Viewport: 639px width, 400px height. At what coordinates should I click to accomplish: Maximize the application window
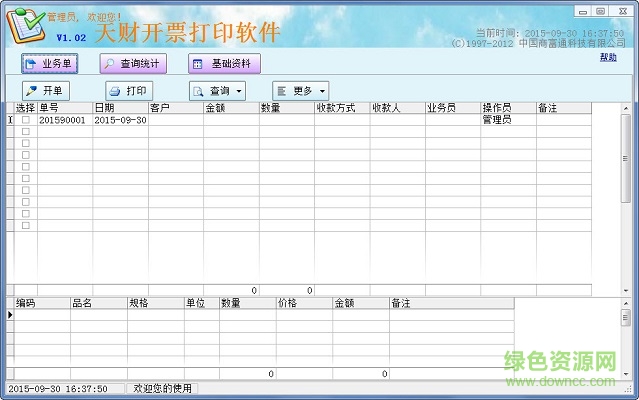click(600, 11)
